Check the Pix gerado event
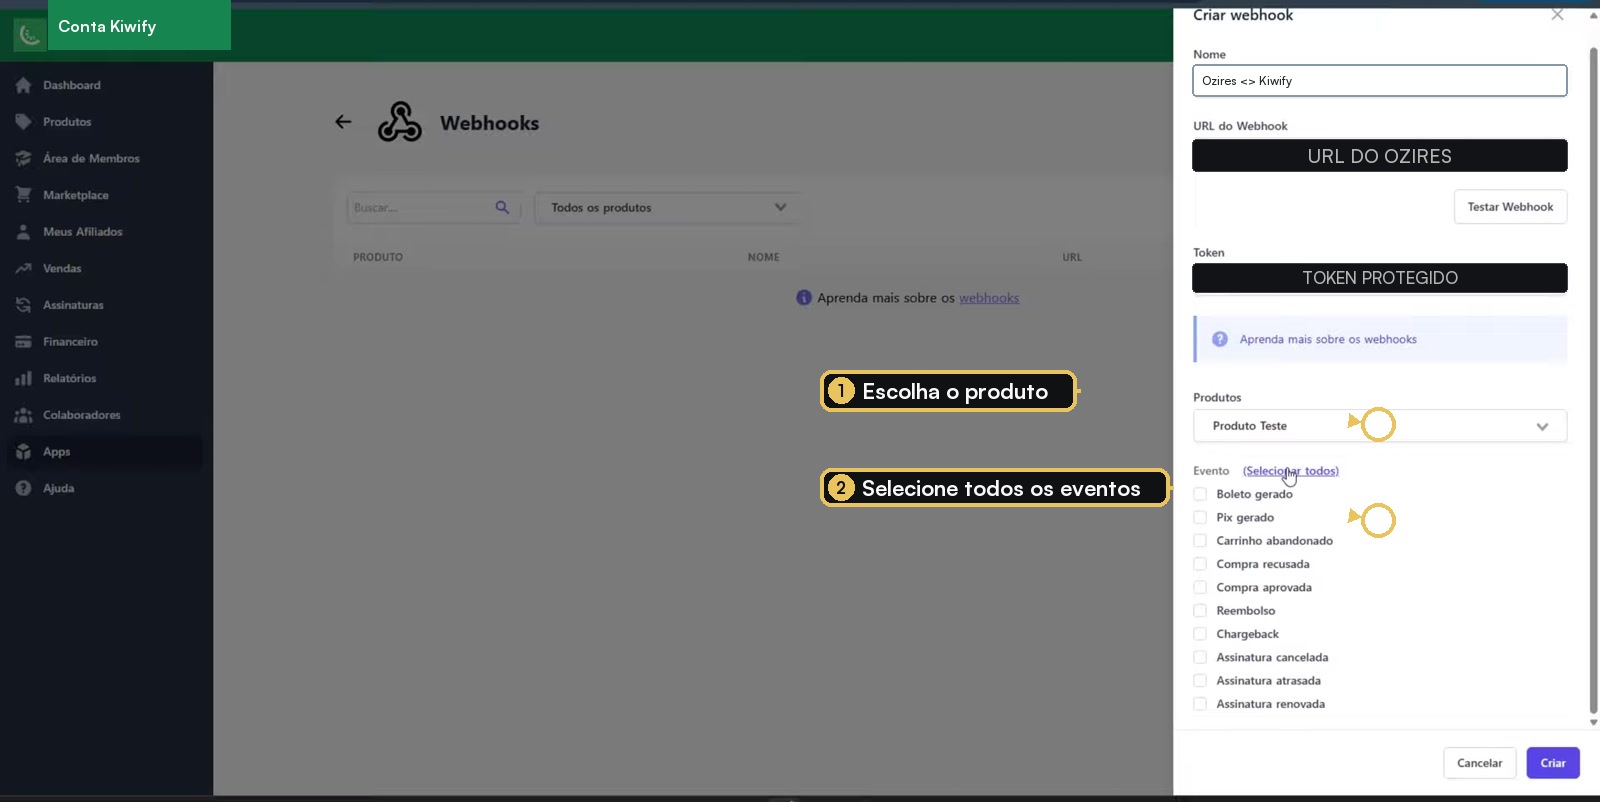The image size is (1600, 802). (1200, 517)
